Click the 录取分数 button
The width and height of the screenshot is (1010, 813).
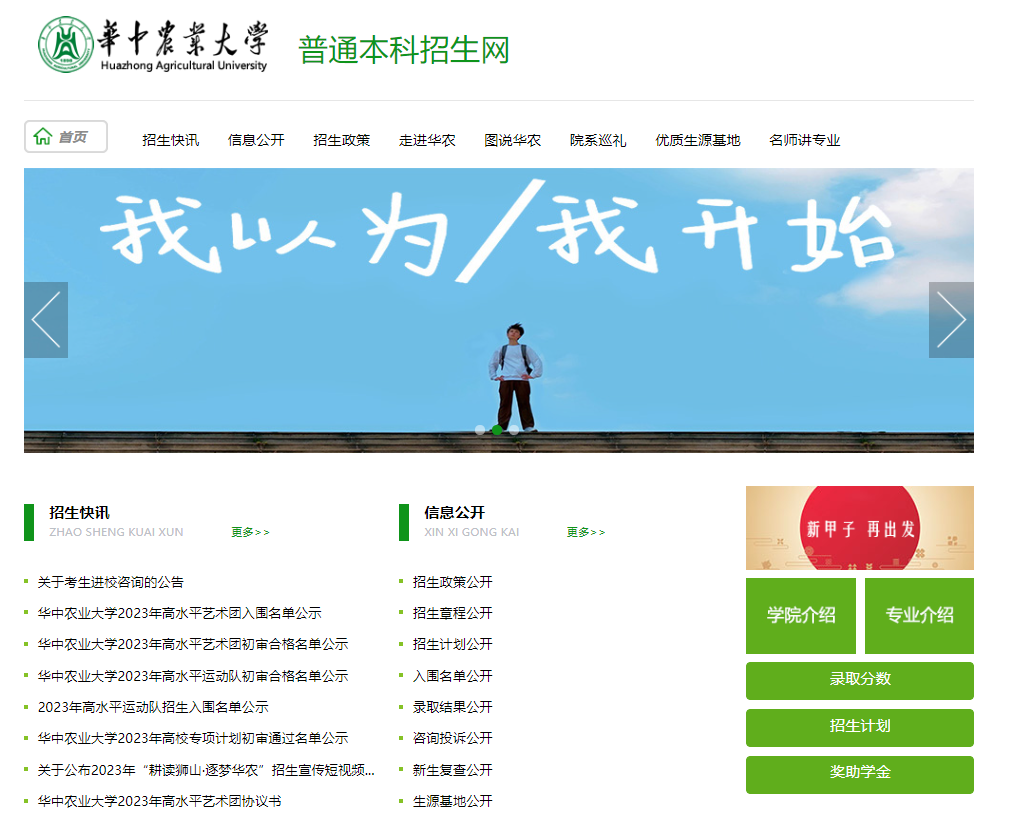[x=859, y=680]
